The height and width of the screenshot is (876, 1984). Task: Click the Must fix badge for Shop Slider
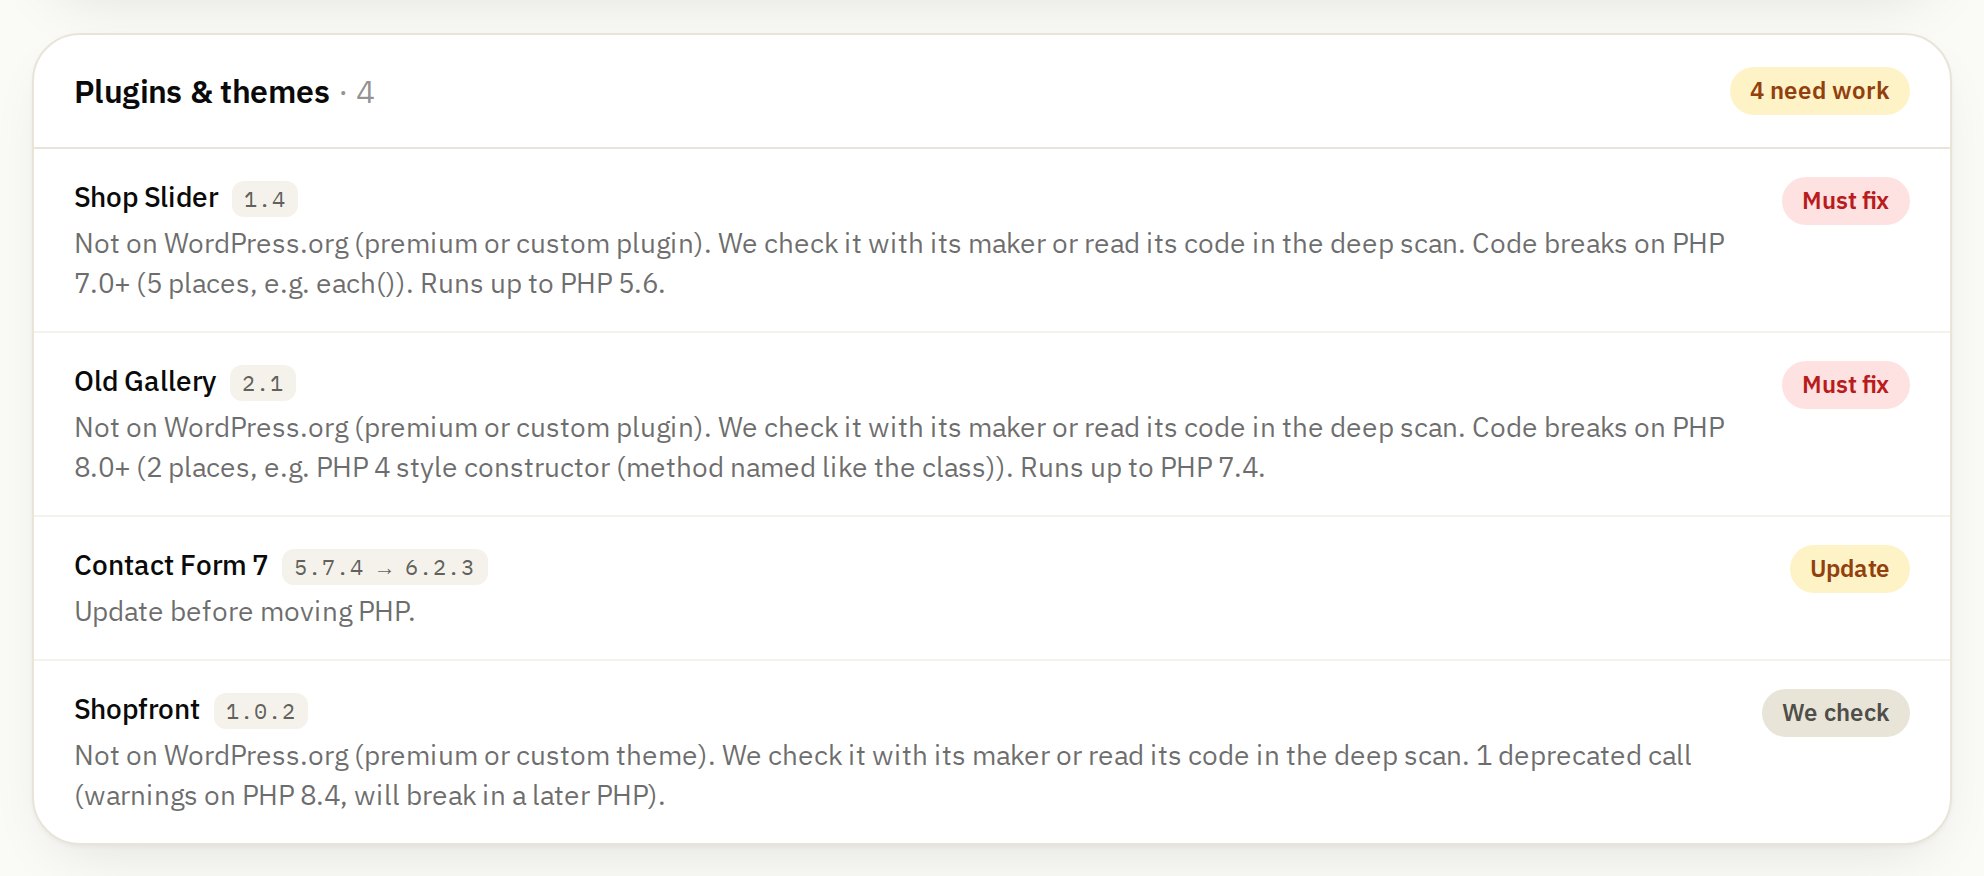(1845, 201)
